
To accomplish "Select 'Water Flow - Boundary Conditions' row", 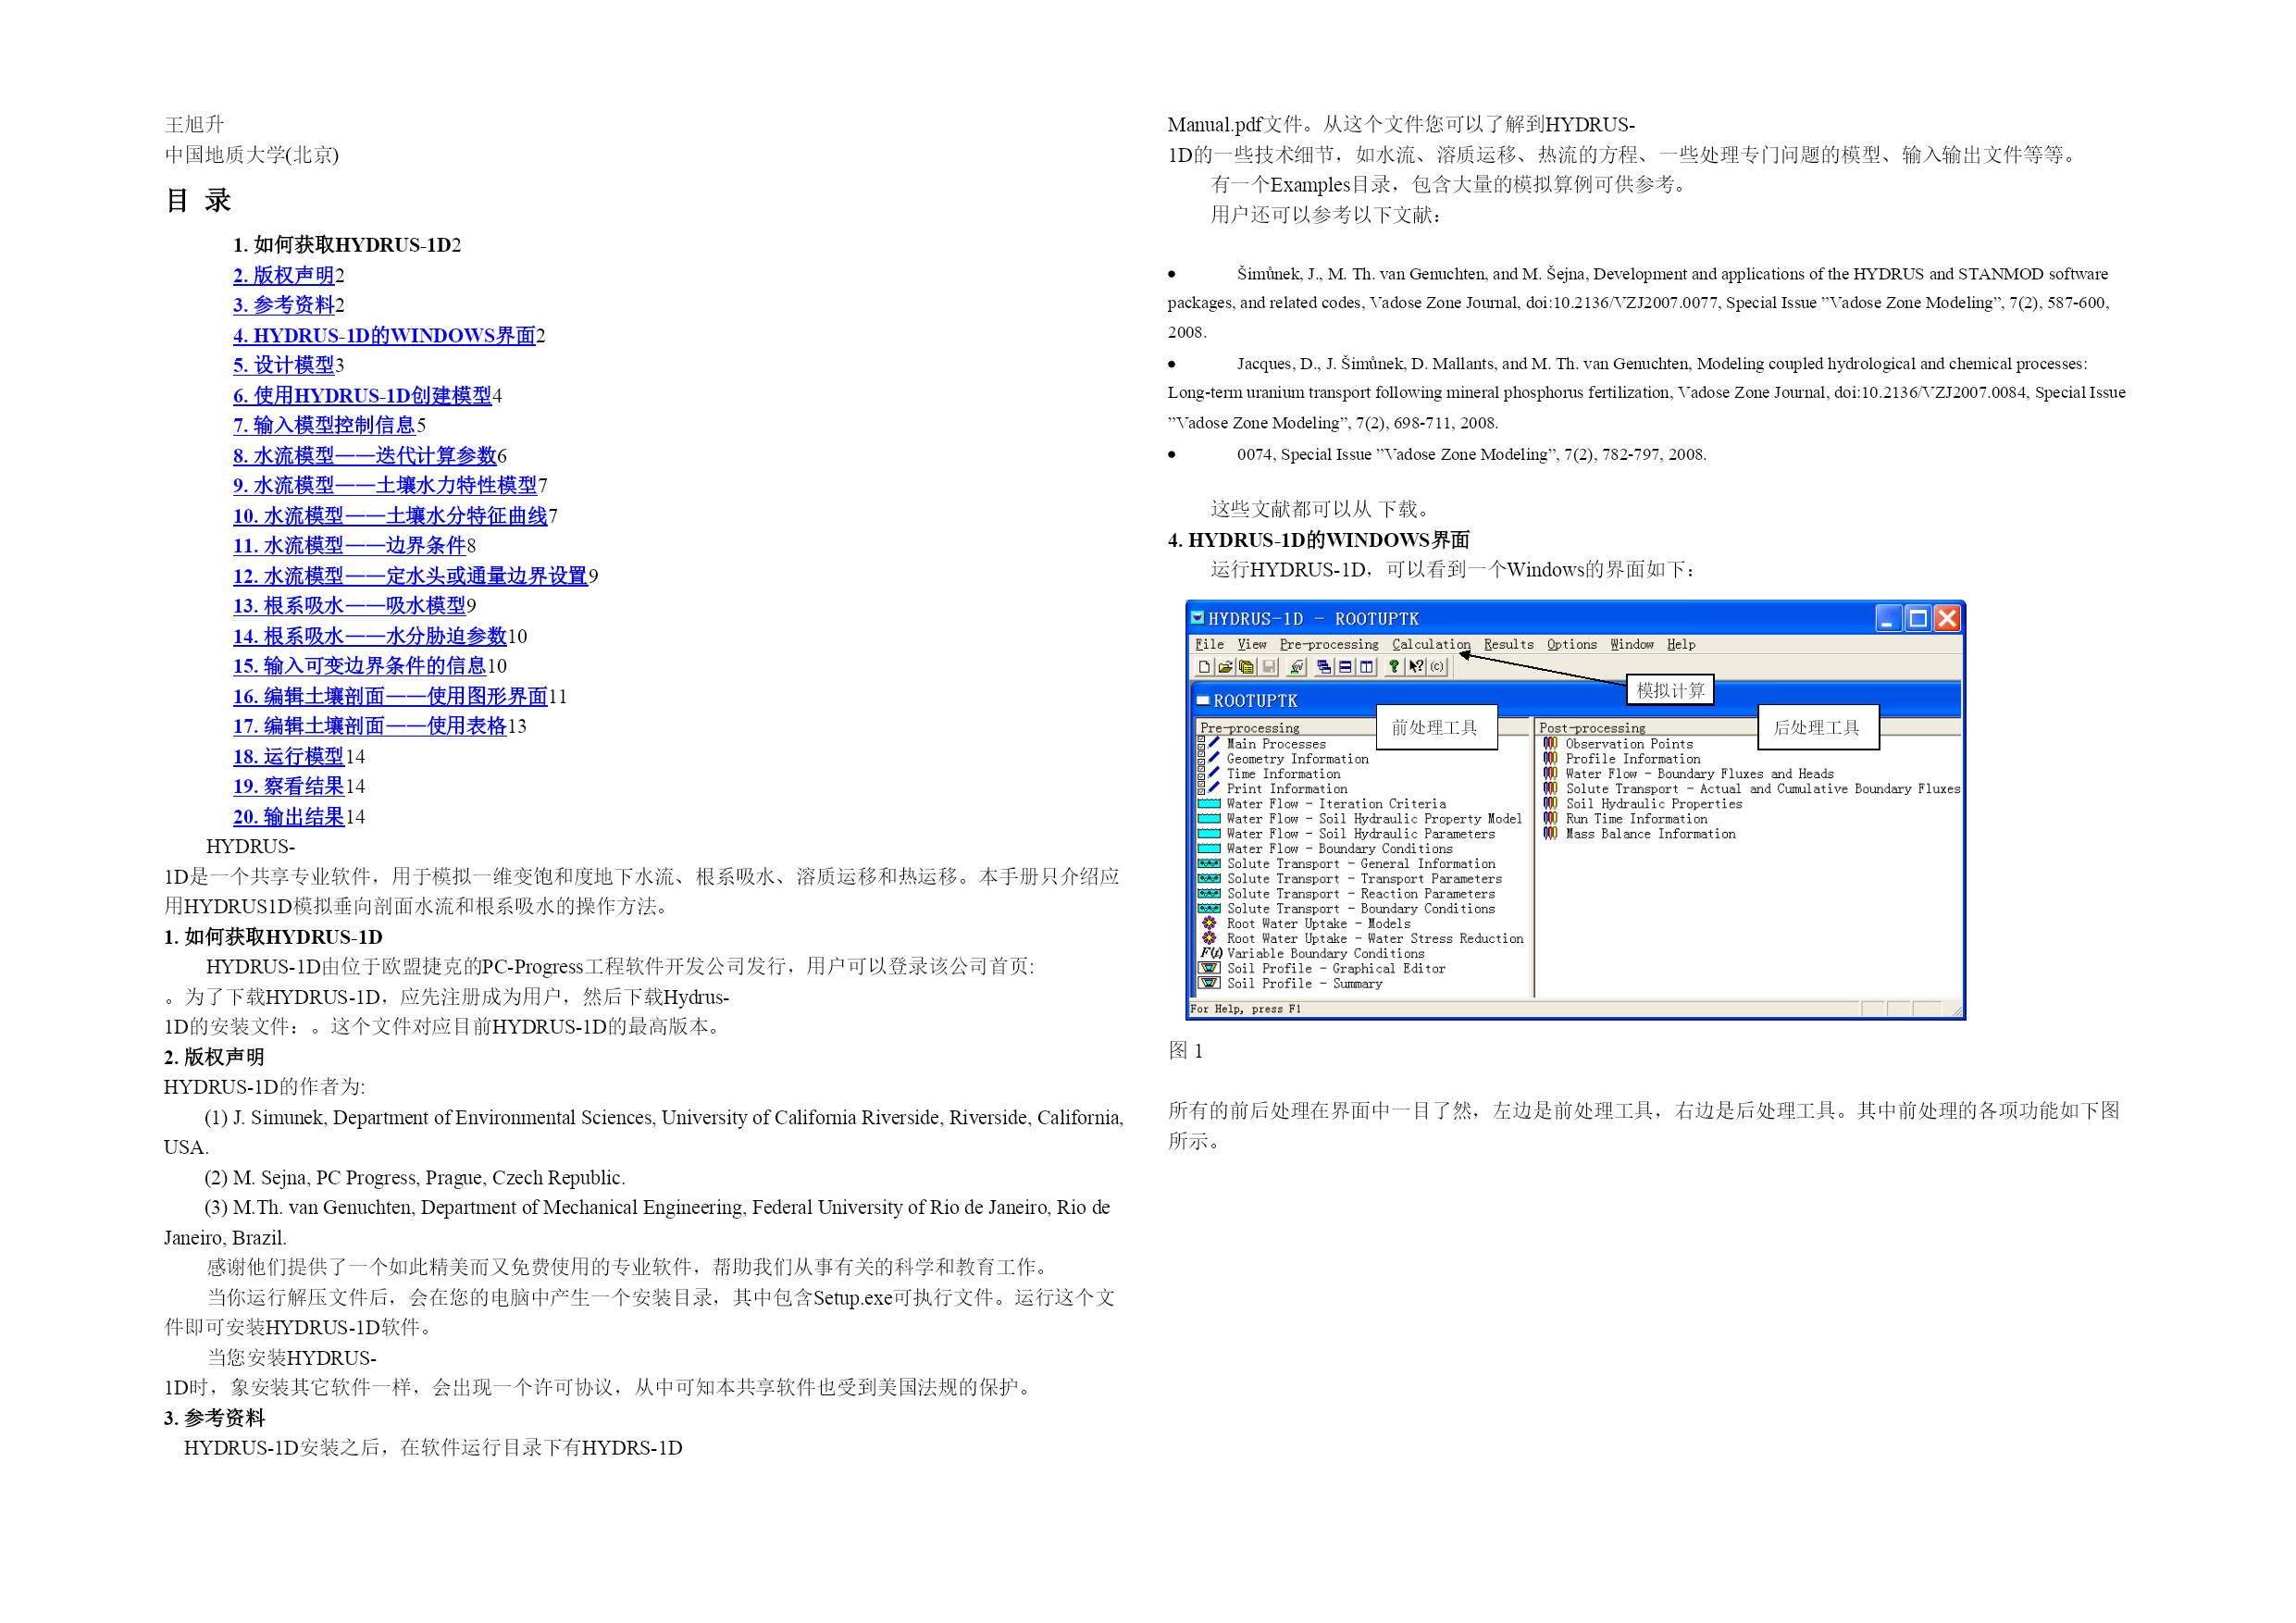I will [1340, 849].
